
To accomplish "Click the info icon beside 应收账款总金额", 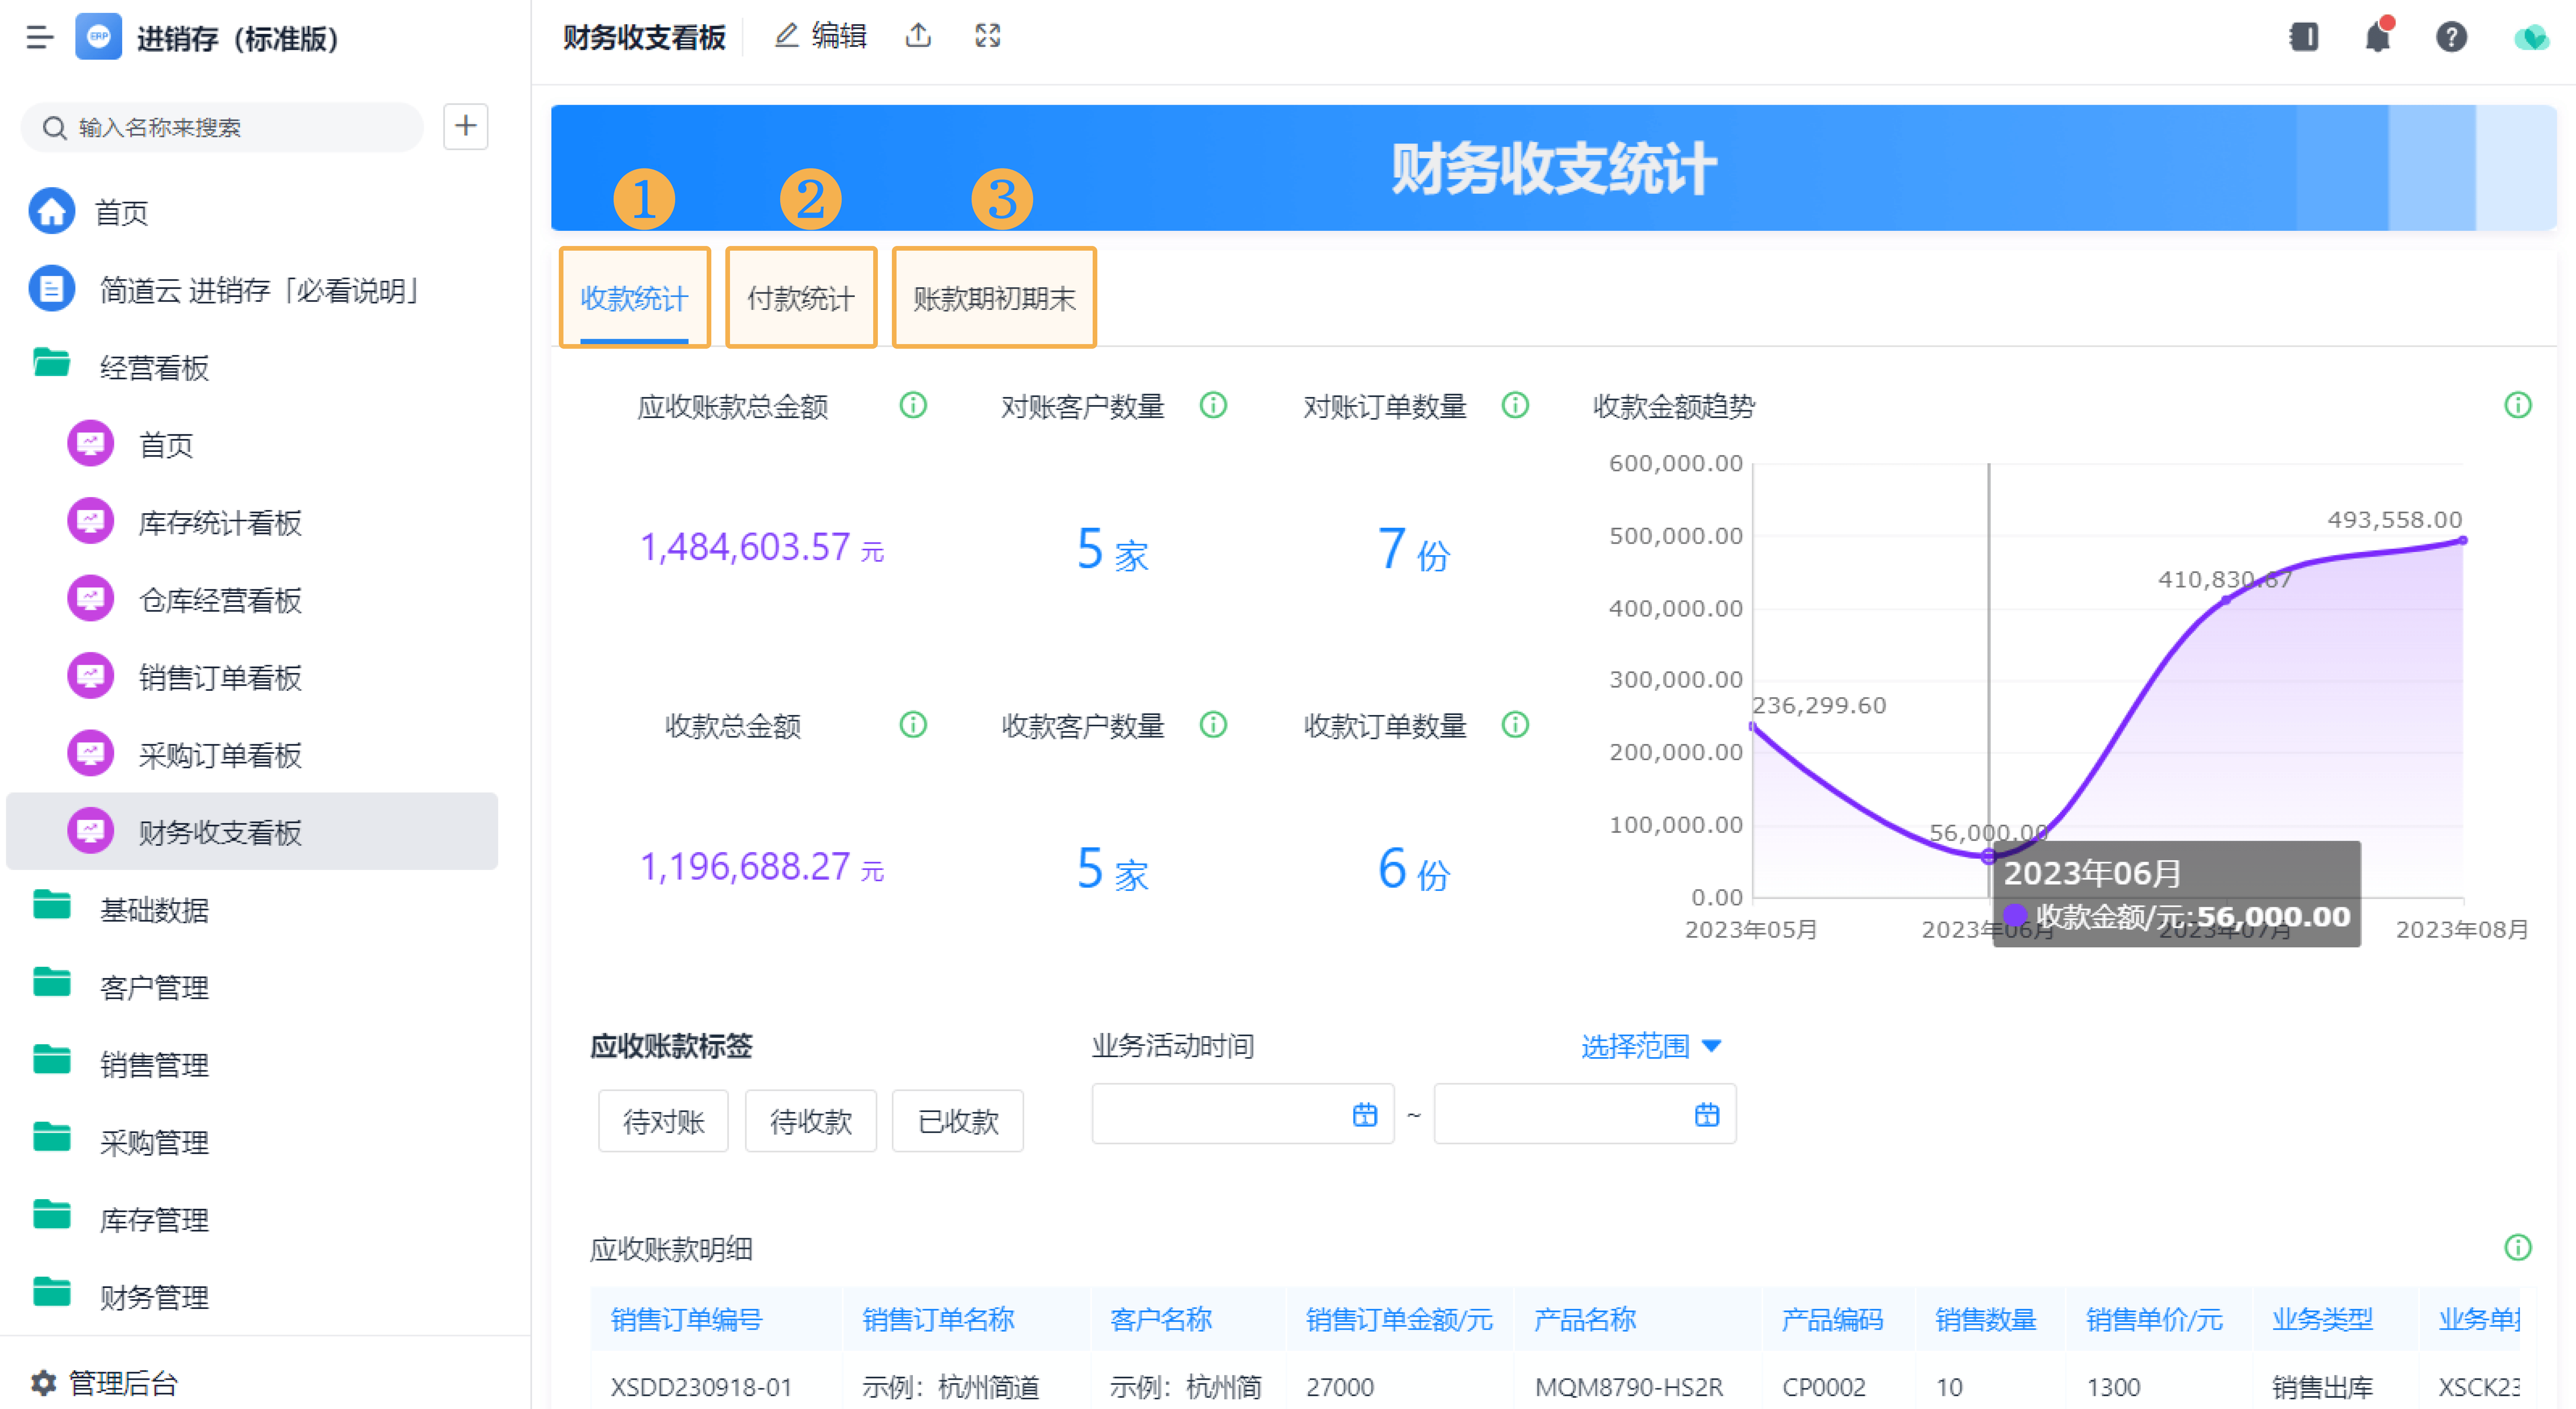I will tap(912, 405).
